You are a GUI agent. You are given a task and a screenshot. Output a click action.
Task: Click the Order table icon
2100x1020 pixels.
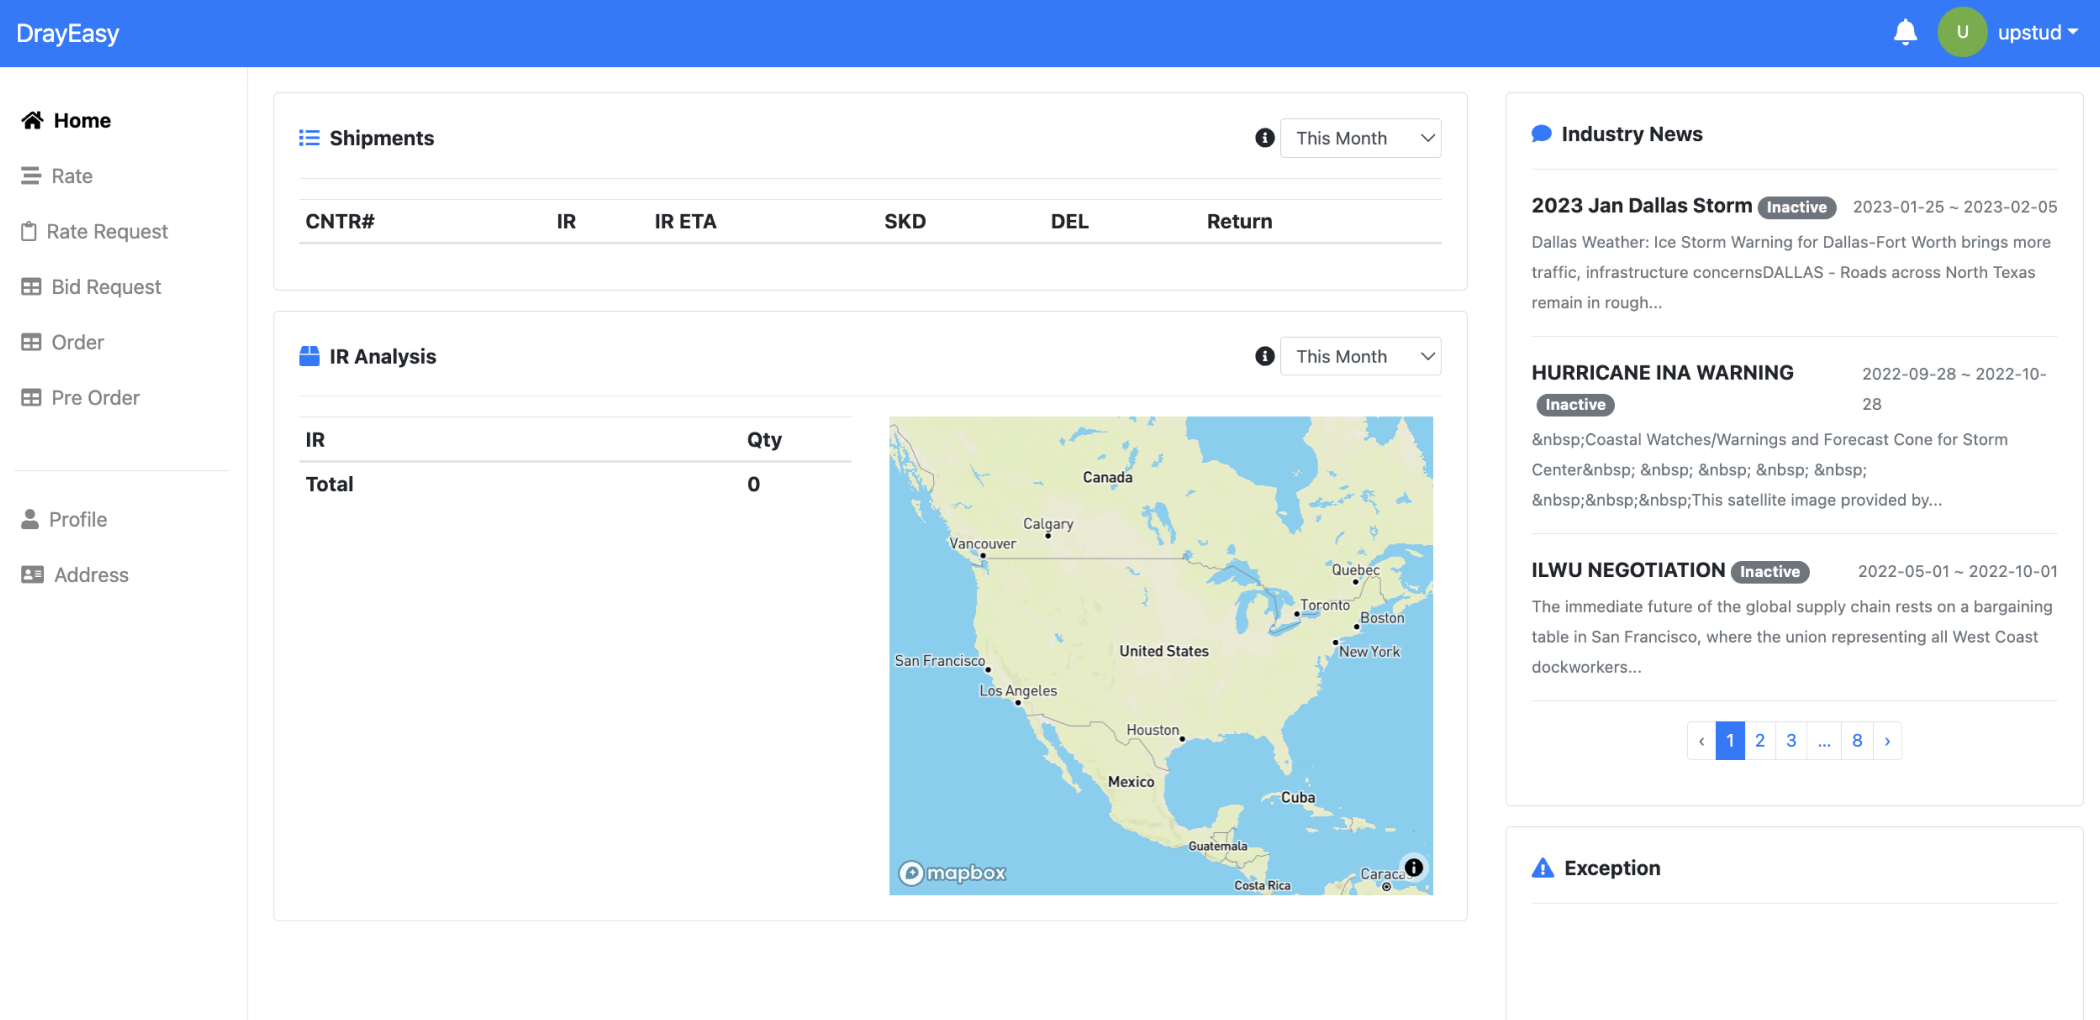coord(31,342)
